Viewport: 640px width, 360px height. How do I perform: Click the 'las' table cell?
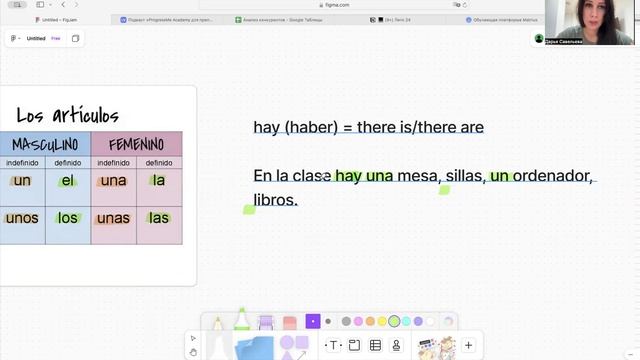tap(159, 225)
